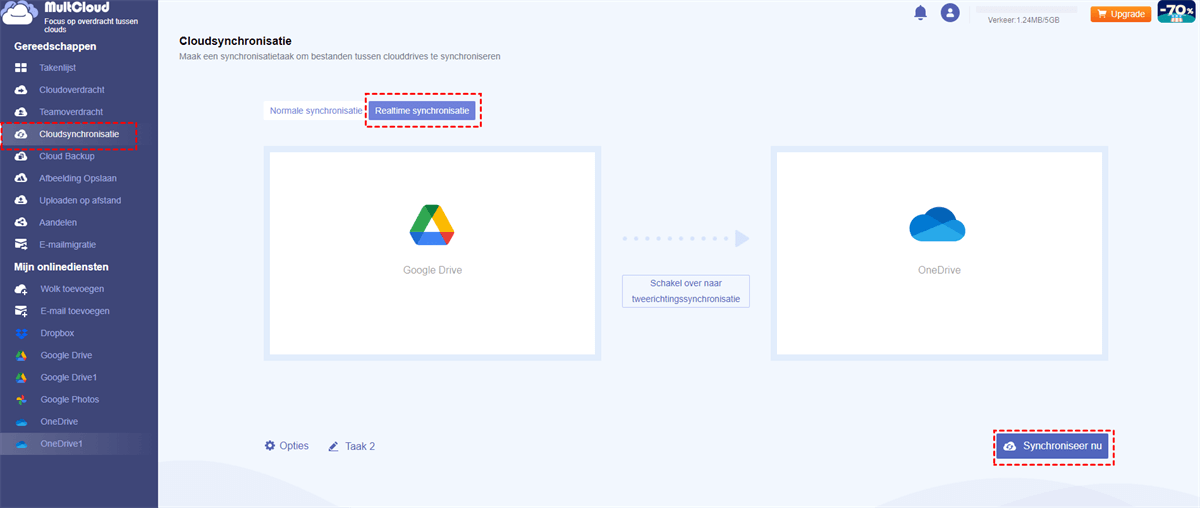
Task: Open Opties settings link
Action: (x=287, y=446)
